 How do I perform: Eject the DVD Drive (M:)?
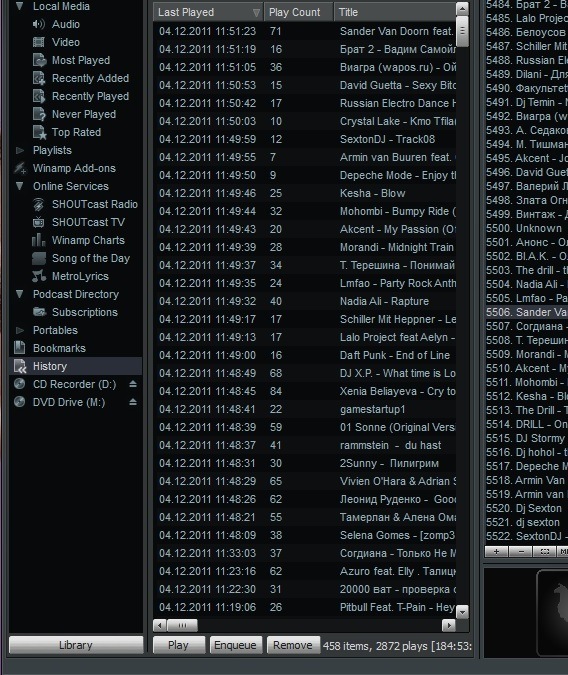pos(133,402)
